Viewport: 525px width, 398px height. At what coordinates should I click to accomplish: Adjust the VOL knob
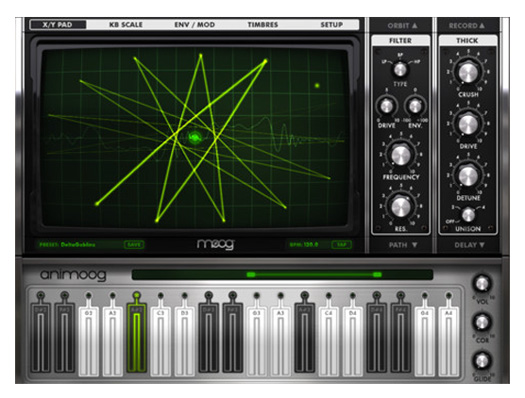(482, 284)
